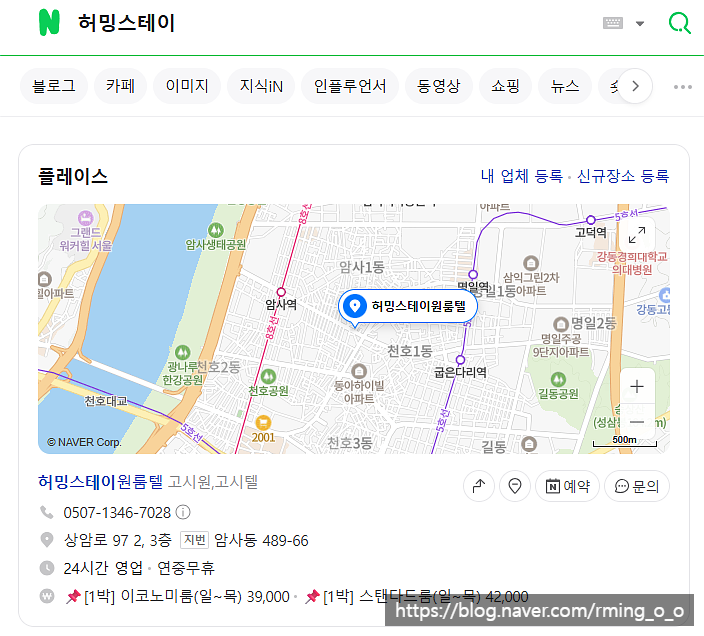Click the phone number 0507-1346-7028
This screenshot has height=636, width=704.
tap(117, 513)
